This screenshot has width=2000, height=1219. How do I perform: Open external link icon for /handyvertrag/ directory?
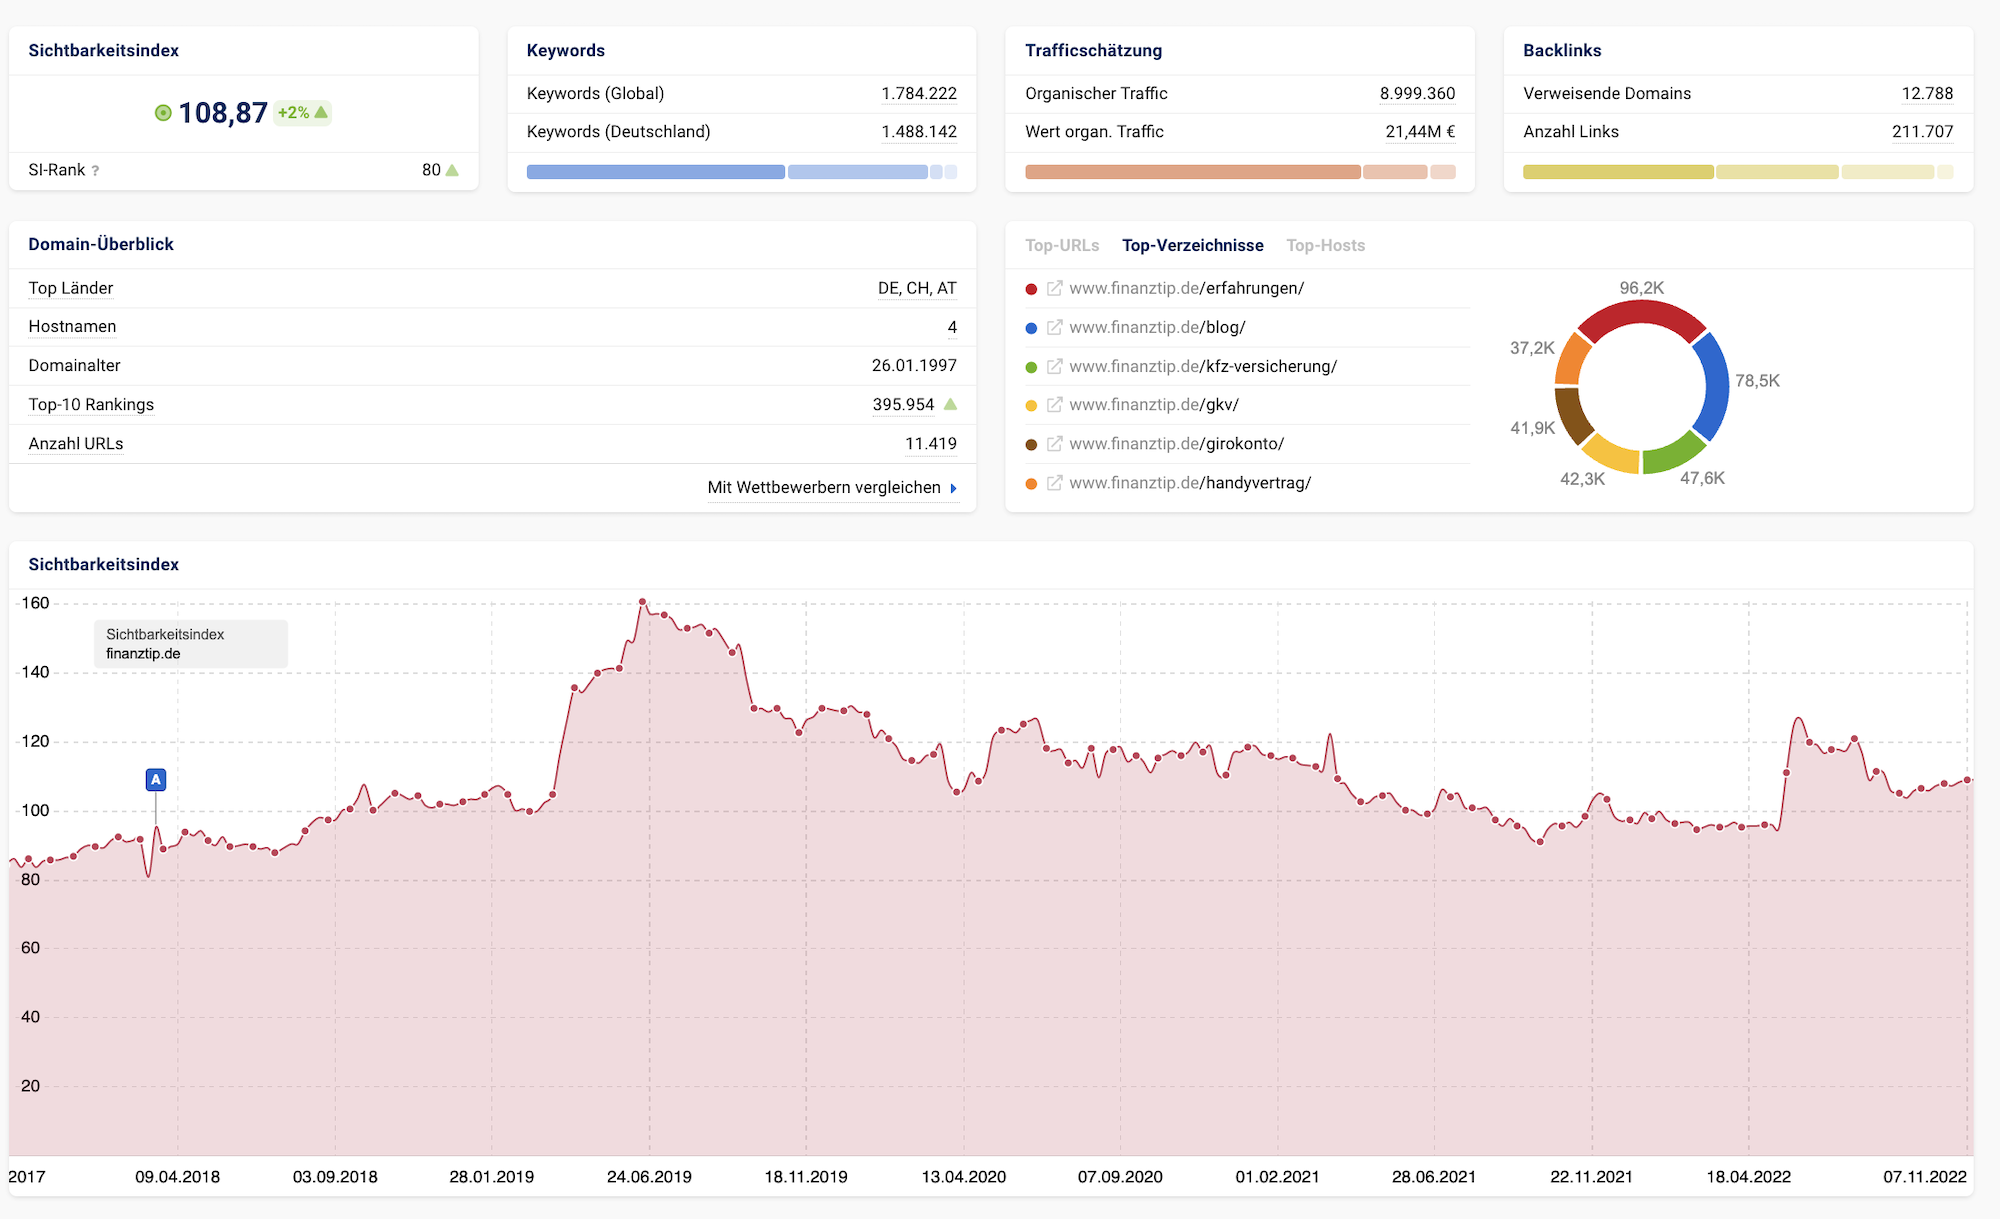[x=1054, y=483]
